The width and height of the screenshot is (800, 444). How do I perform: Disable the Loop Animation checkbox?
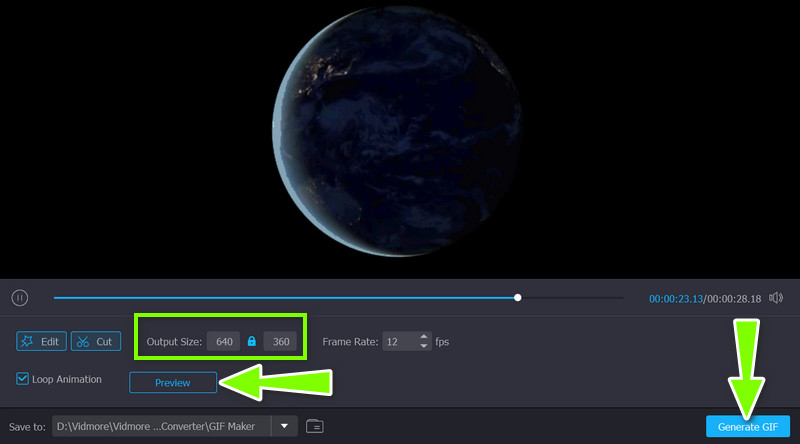tap(23, 379)
